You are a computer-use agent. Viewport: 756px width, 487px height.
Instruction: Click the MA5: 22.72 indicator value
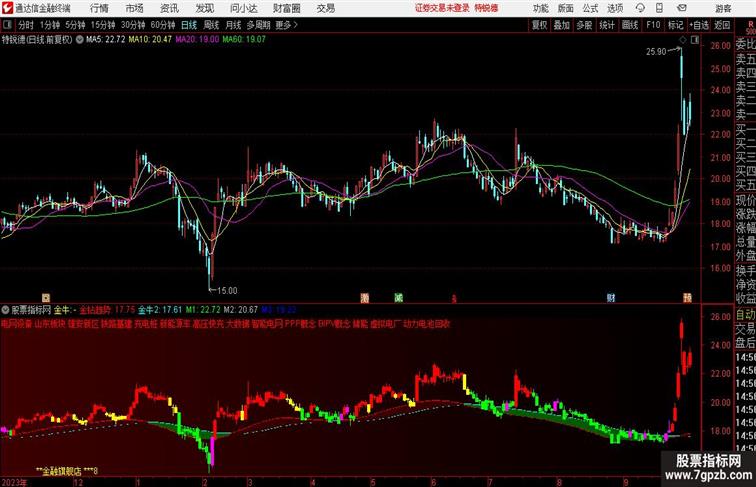pos(106,40)
